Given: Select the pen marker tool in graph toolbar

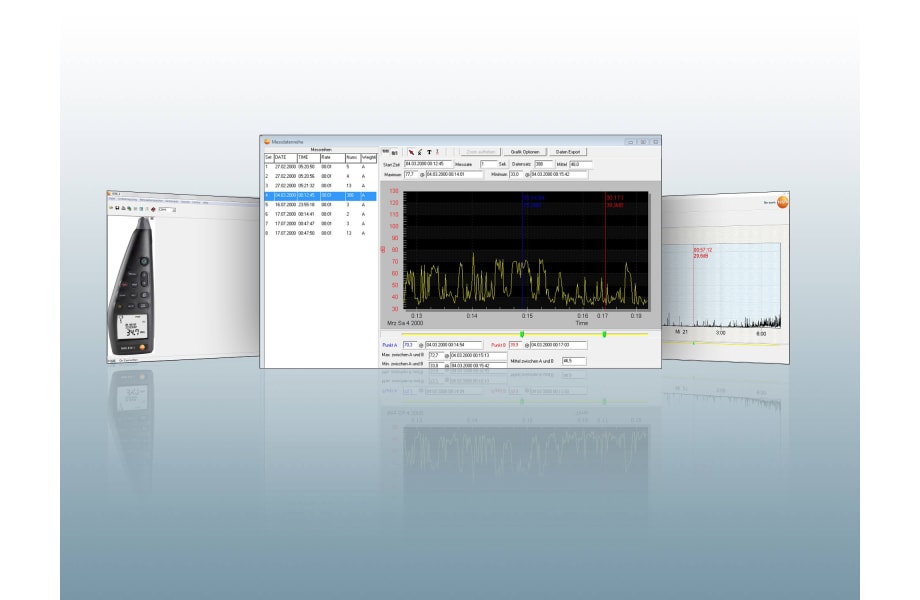Looking at the screenshot, I should pyautogui.click(x=420, y=150).
